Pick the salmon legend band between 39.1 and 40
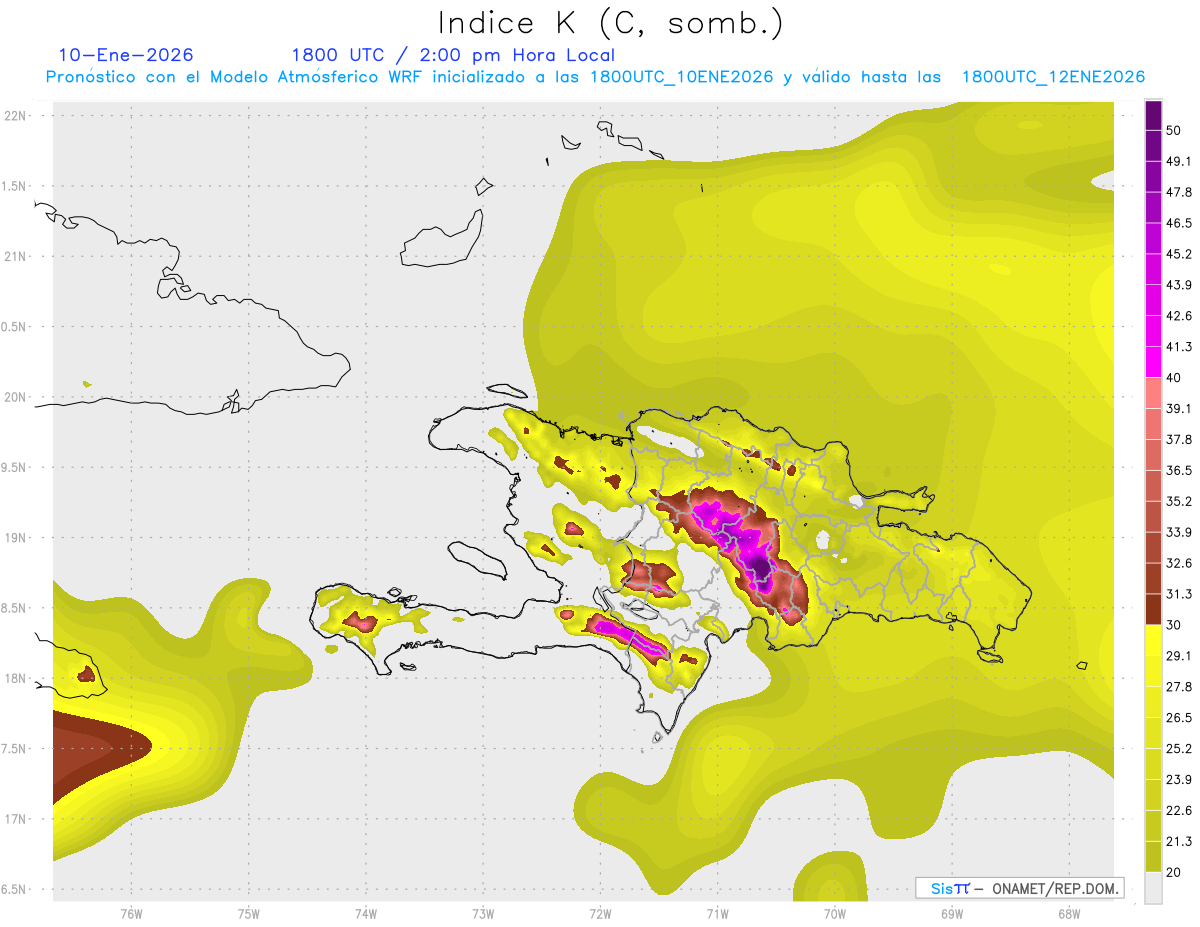Viewport: 1200px width, 927px height. tap(1154, 392)
